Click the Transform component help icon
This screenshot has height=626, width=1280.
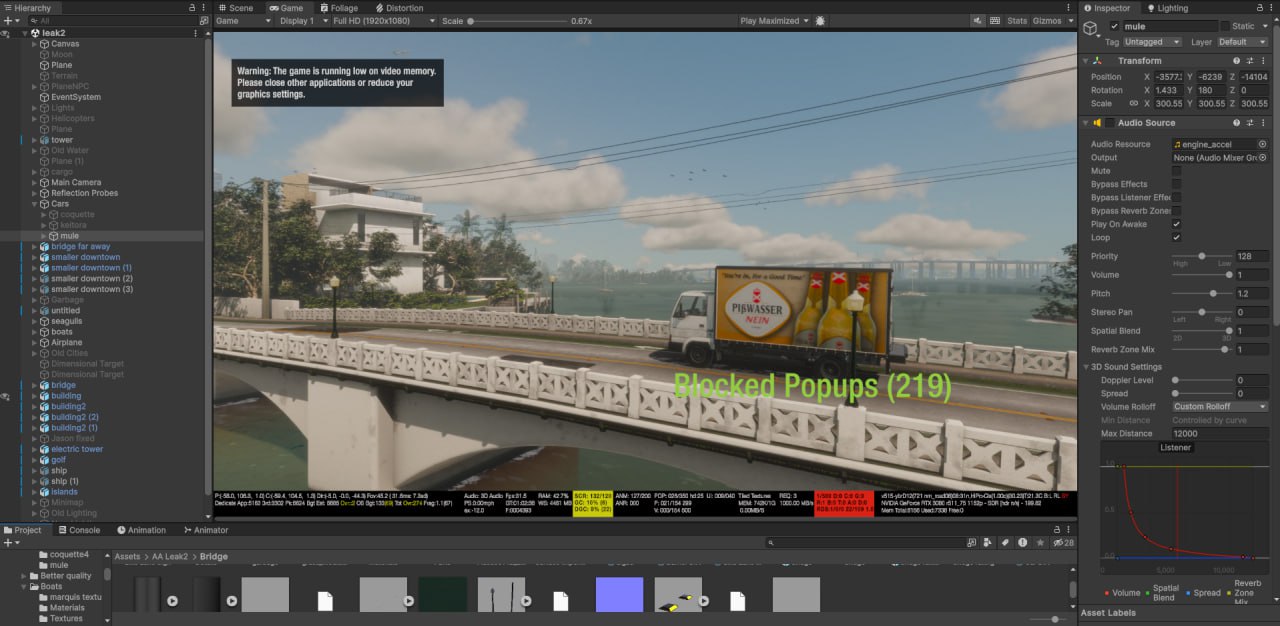1236,61
